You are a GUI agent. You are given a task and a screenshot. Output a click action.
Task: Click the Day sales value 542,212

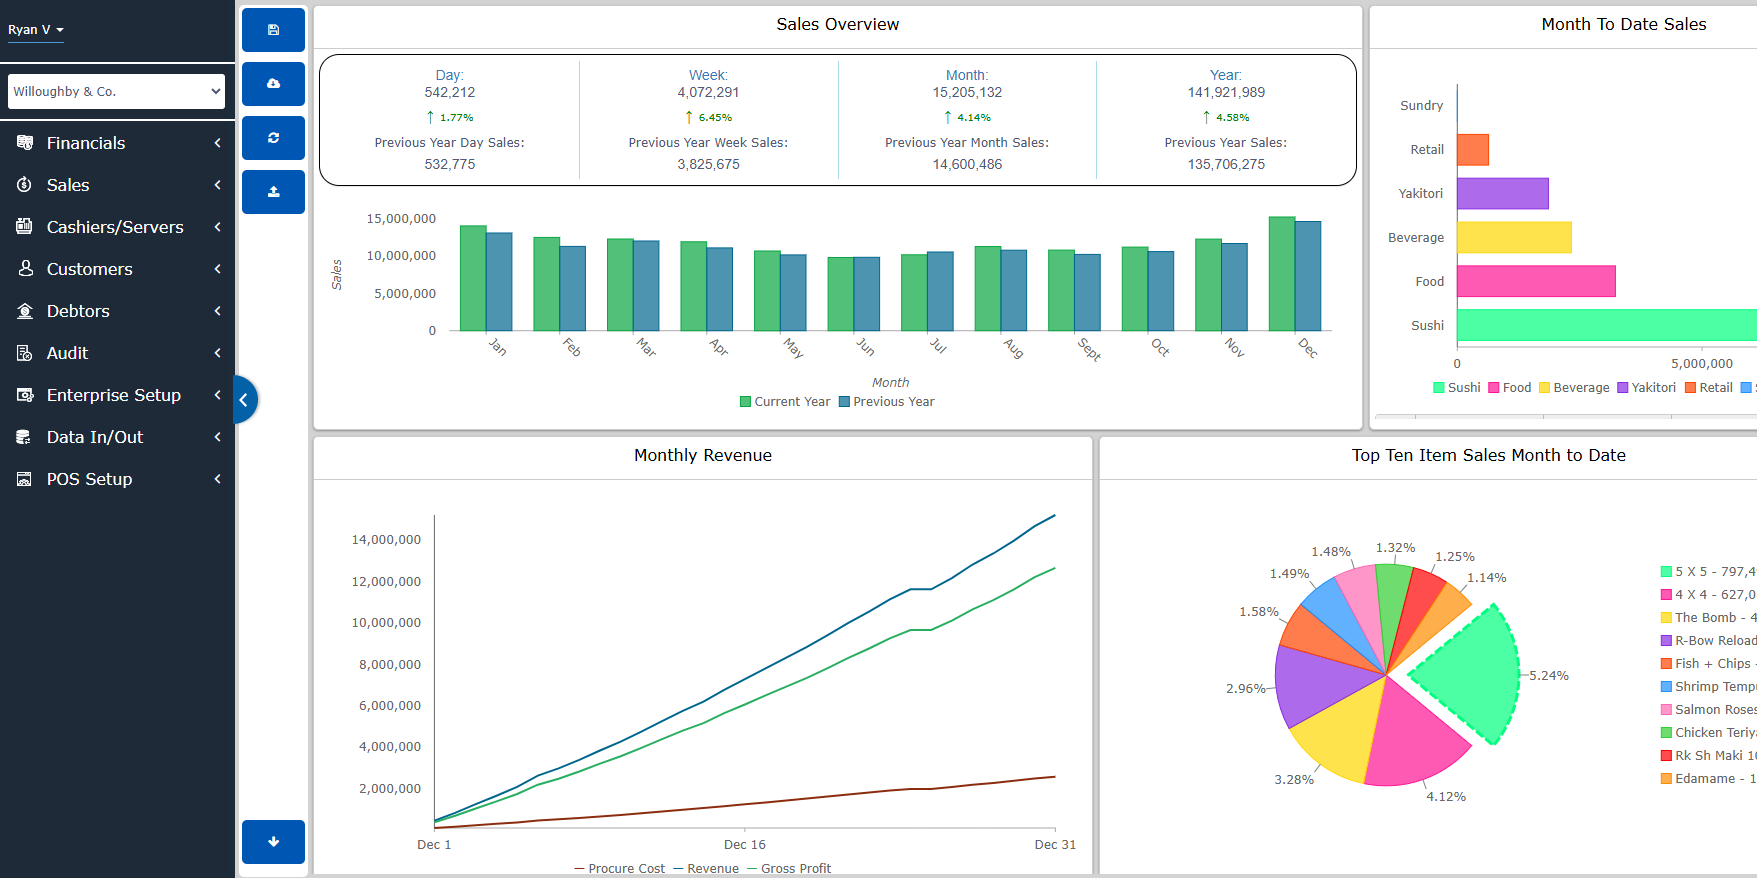[450, 92]
